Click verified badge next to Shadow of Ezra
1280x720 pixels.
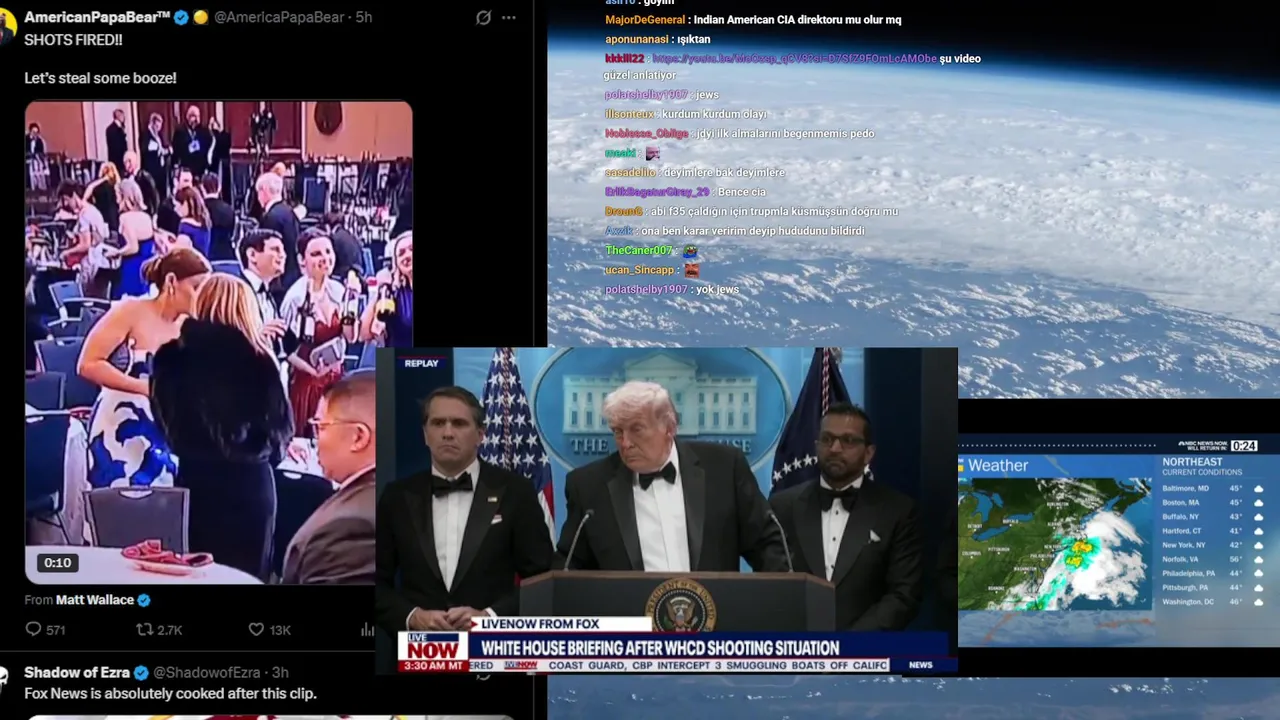tap(141, 673)
